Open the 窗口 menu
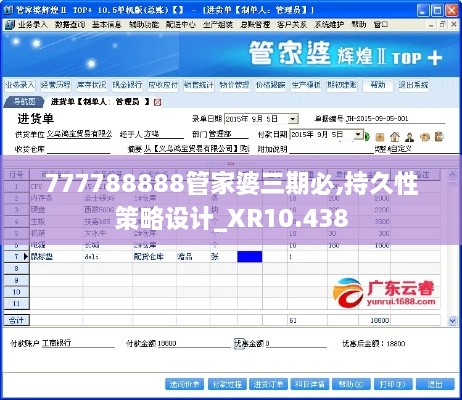 point(381,25)
